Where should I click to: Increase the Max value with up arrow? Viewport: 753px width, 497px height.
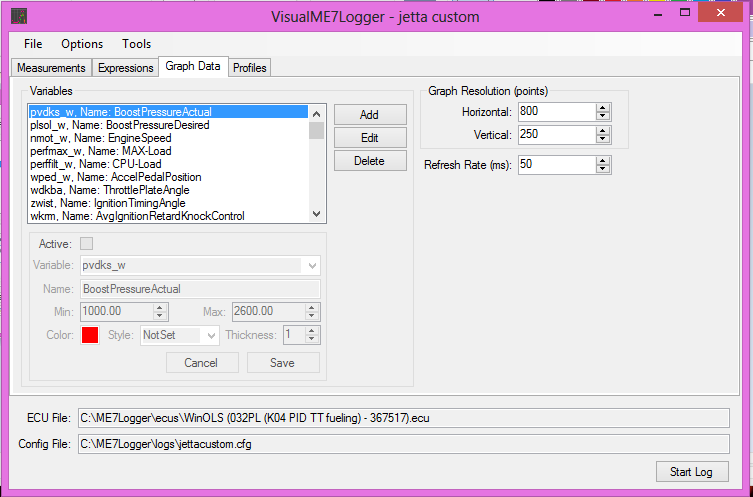coord(312,307)
